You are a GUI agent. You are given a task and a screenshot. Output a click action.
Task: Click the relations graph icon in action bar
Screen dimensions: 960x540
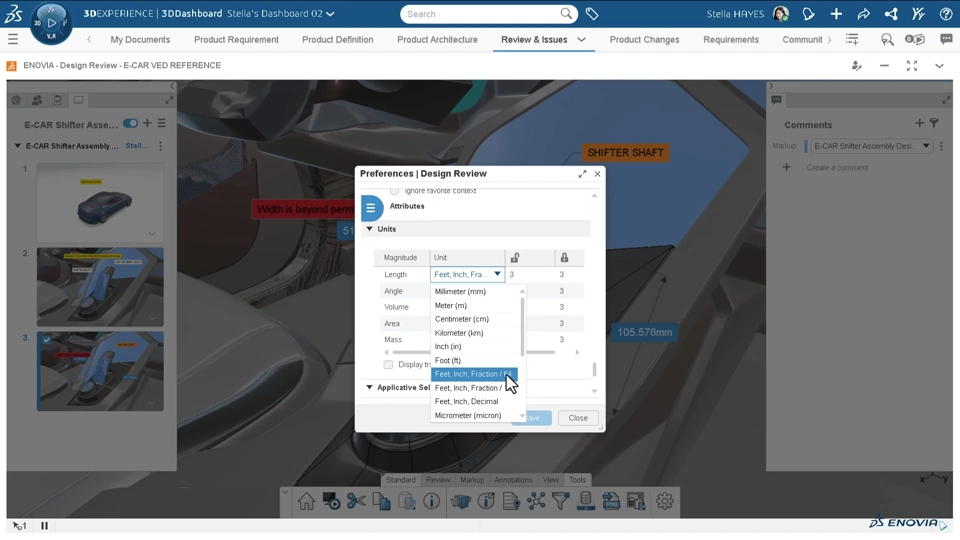pos(536,501)
